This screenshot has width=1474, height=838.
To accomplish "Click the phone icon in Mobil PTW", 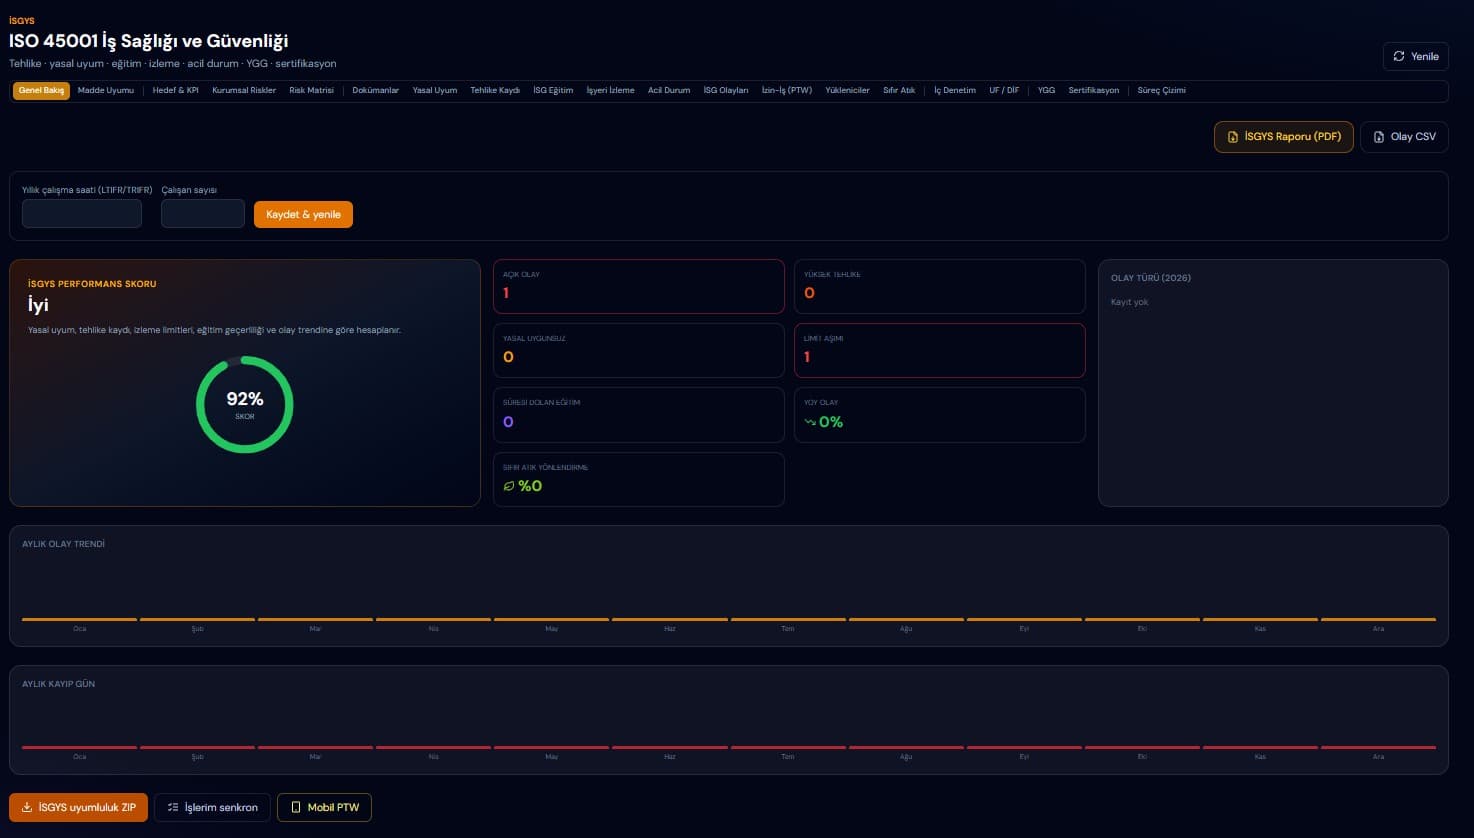I will (296, 807).
